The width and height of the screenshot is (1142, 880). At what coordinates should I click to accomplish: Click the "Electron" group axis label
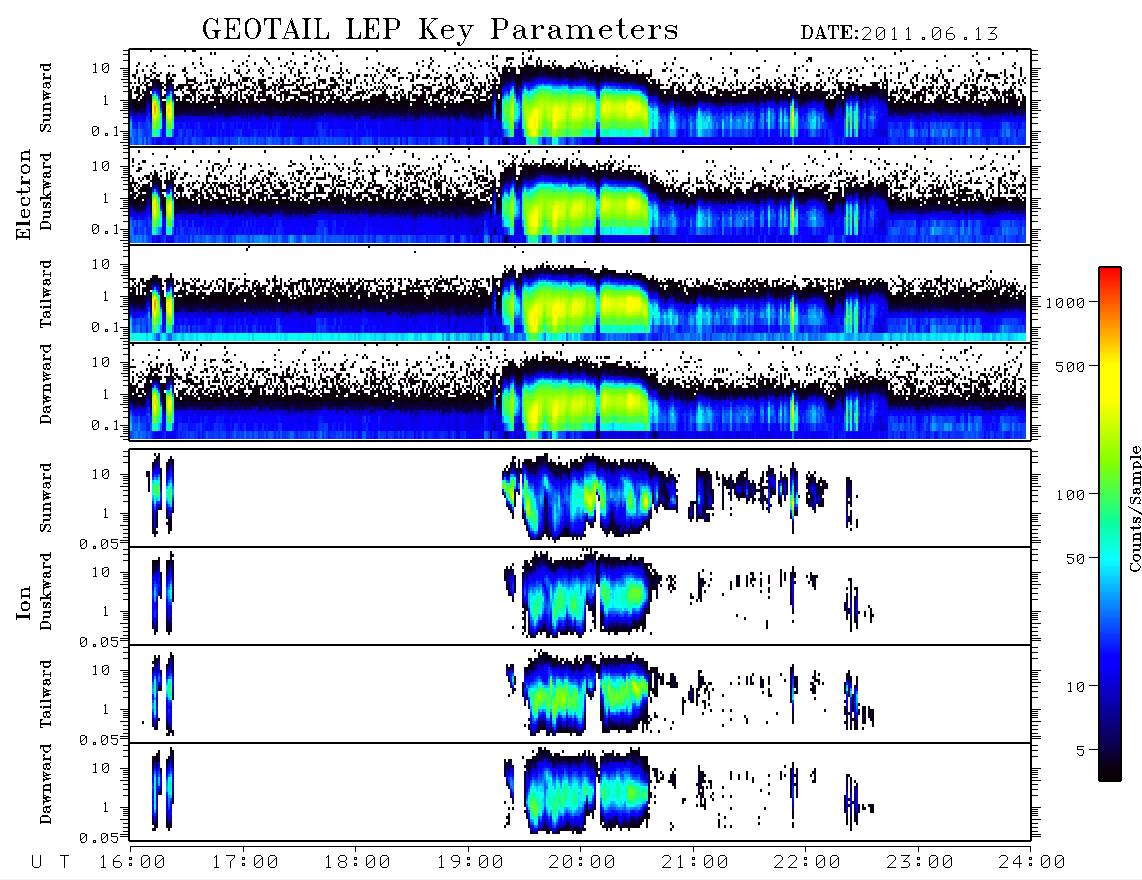(x=23, y=194)
